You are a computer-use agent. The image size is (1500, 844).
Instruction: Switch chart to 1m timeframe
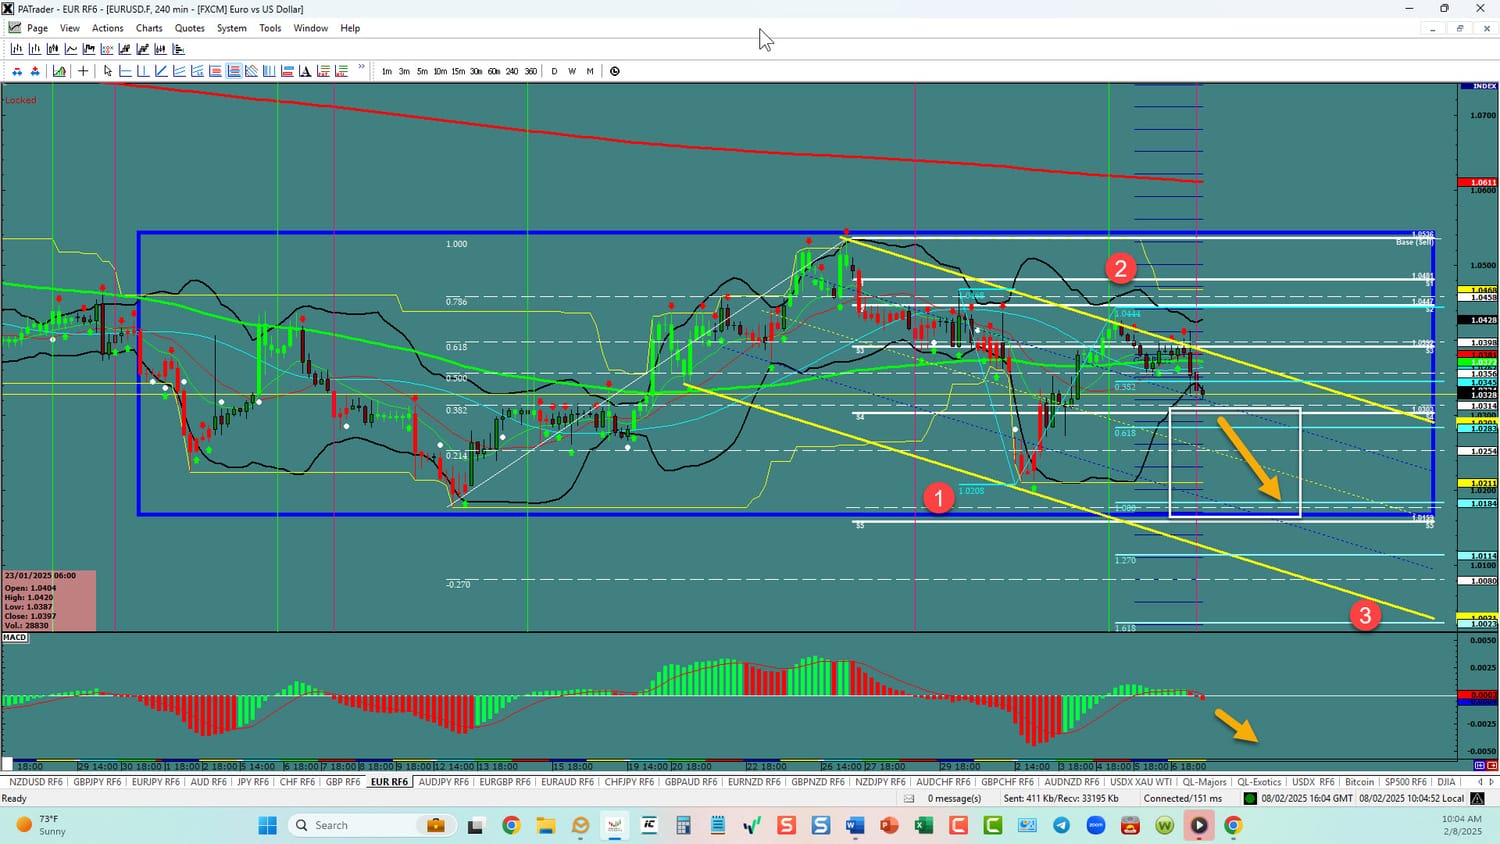click(387, 71)
